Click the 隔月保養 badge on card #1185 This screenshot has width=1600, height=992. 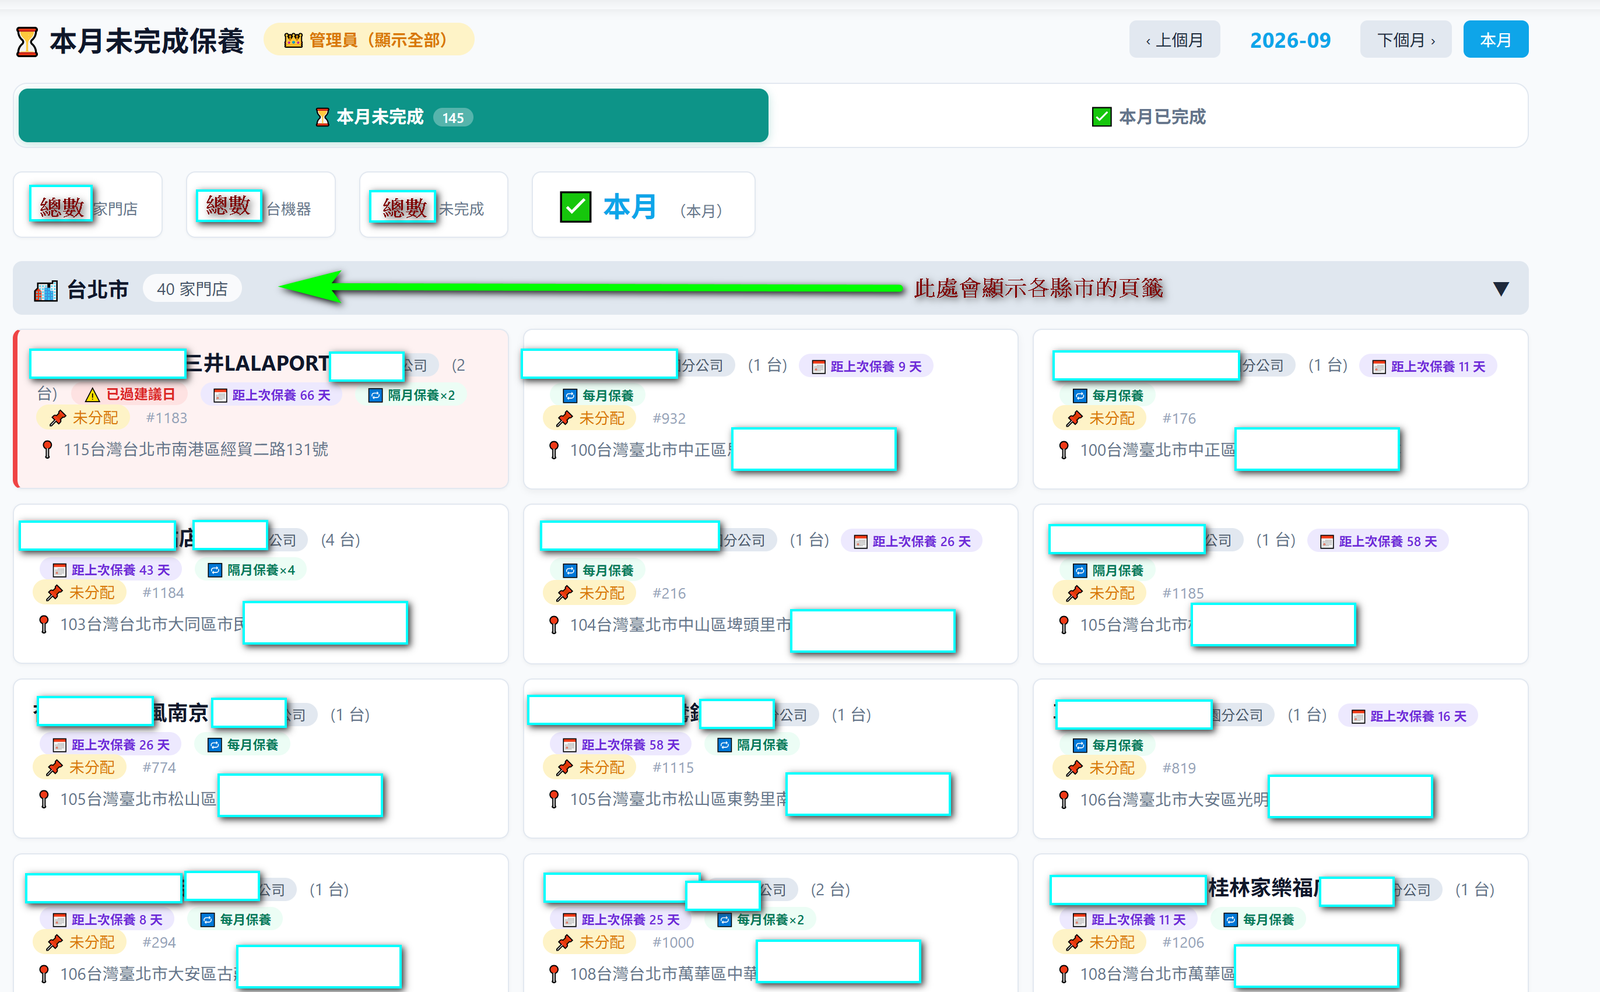pyautogui.click(x=1108, y=571)
